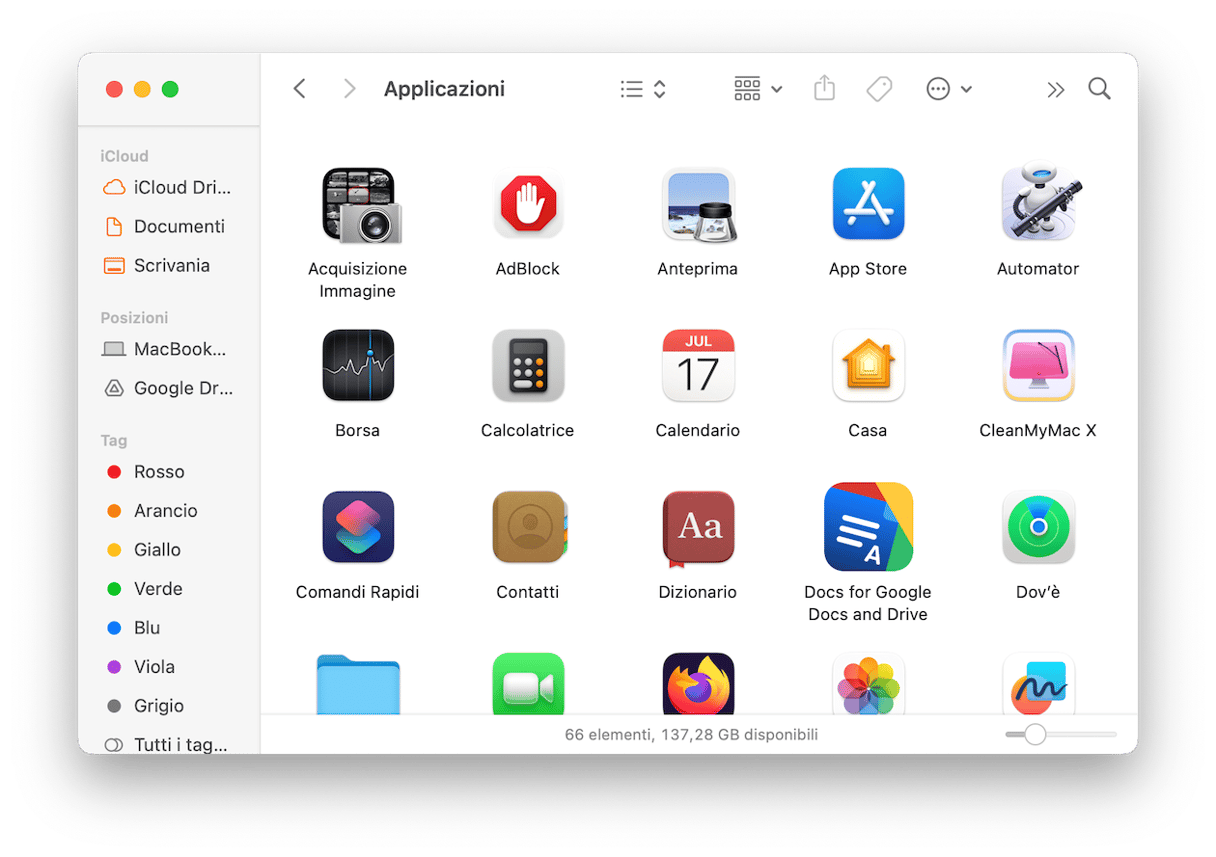This screenshot has height=857, width=1216.
Task: Click the CleanMyMac X icon
Action: 1038,366
